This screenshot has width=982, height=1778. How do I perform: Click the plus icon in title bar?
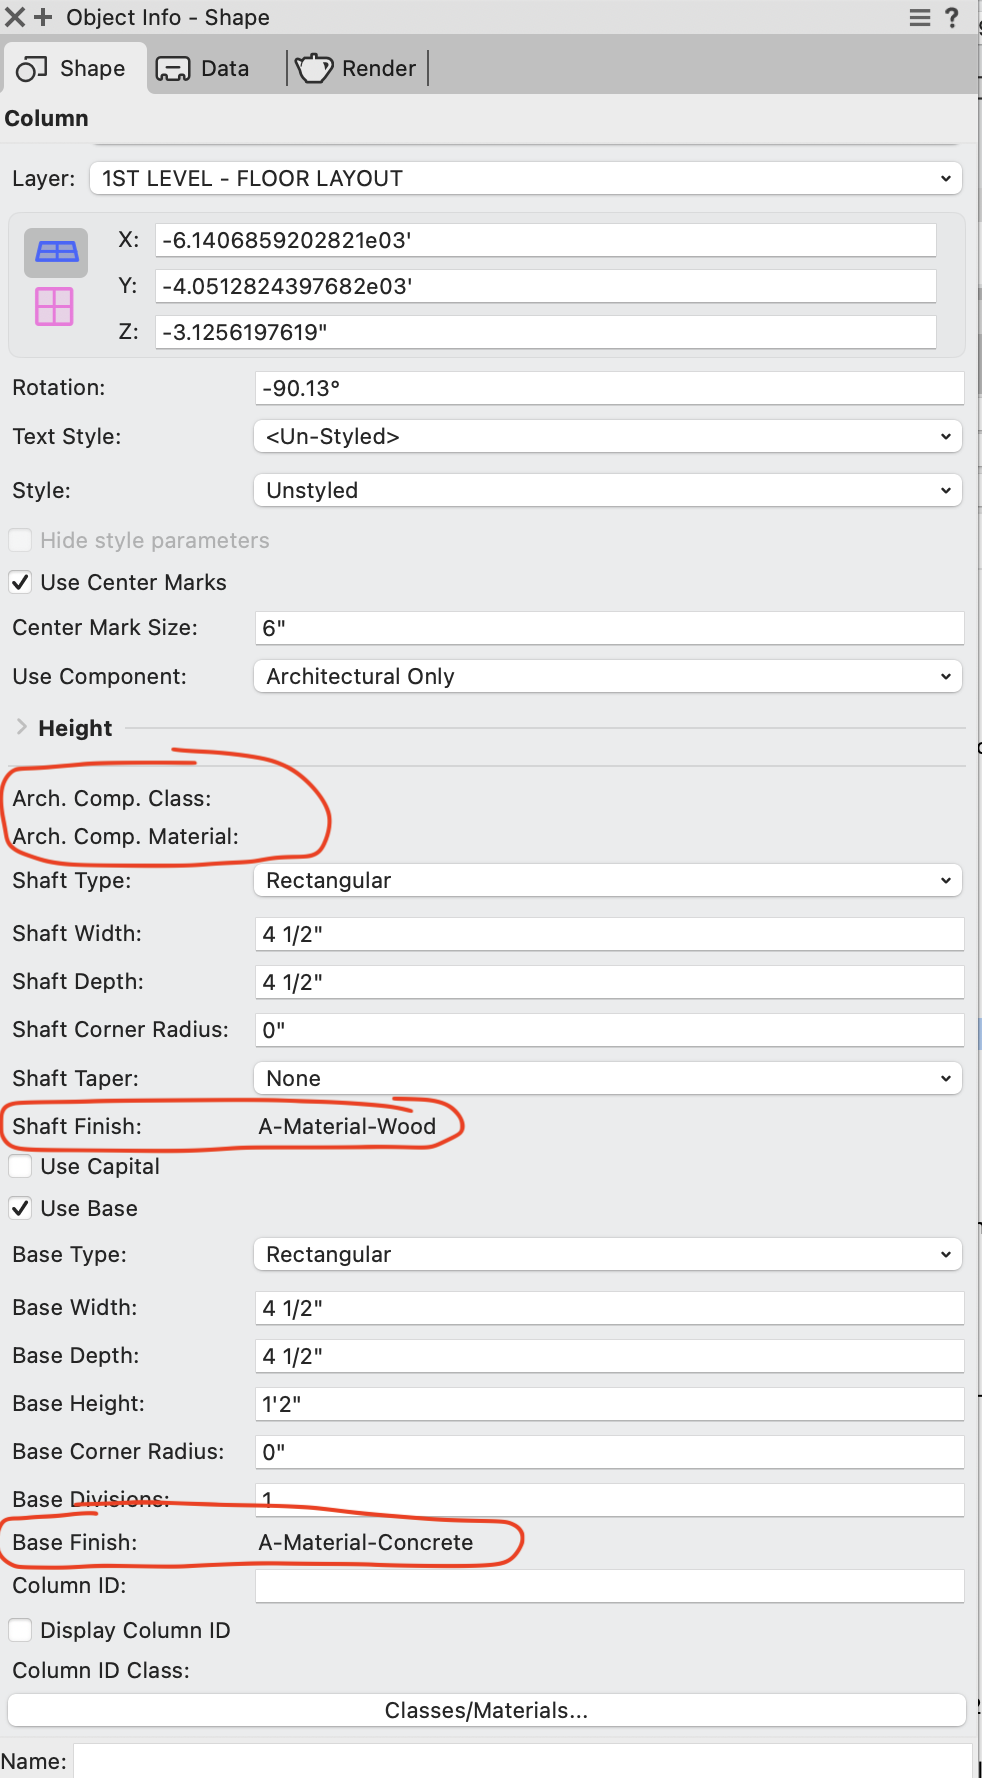43,18
